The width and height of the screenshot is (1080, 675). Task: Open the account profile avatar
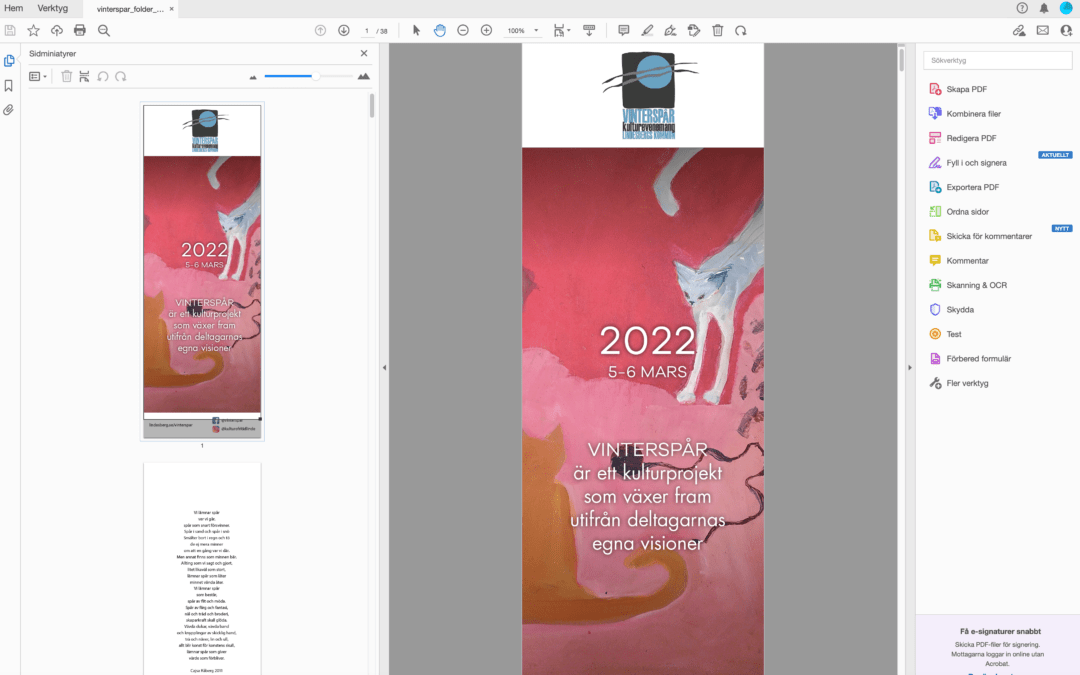click(1066, 8)
